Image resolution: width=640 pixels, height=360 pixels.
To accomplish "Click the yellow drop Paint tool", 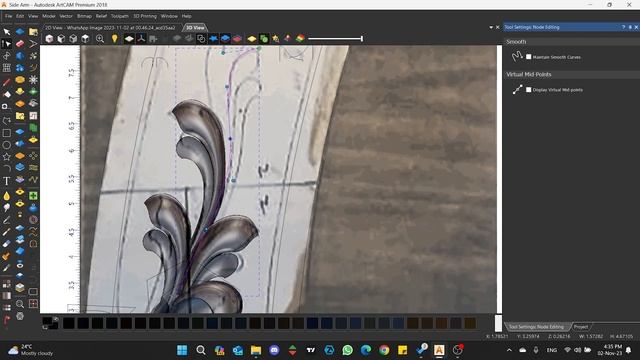I will (7, 196).
